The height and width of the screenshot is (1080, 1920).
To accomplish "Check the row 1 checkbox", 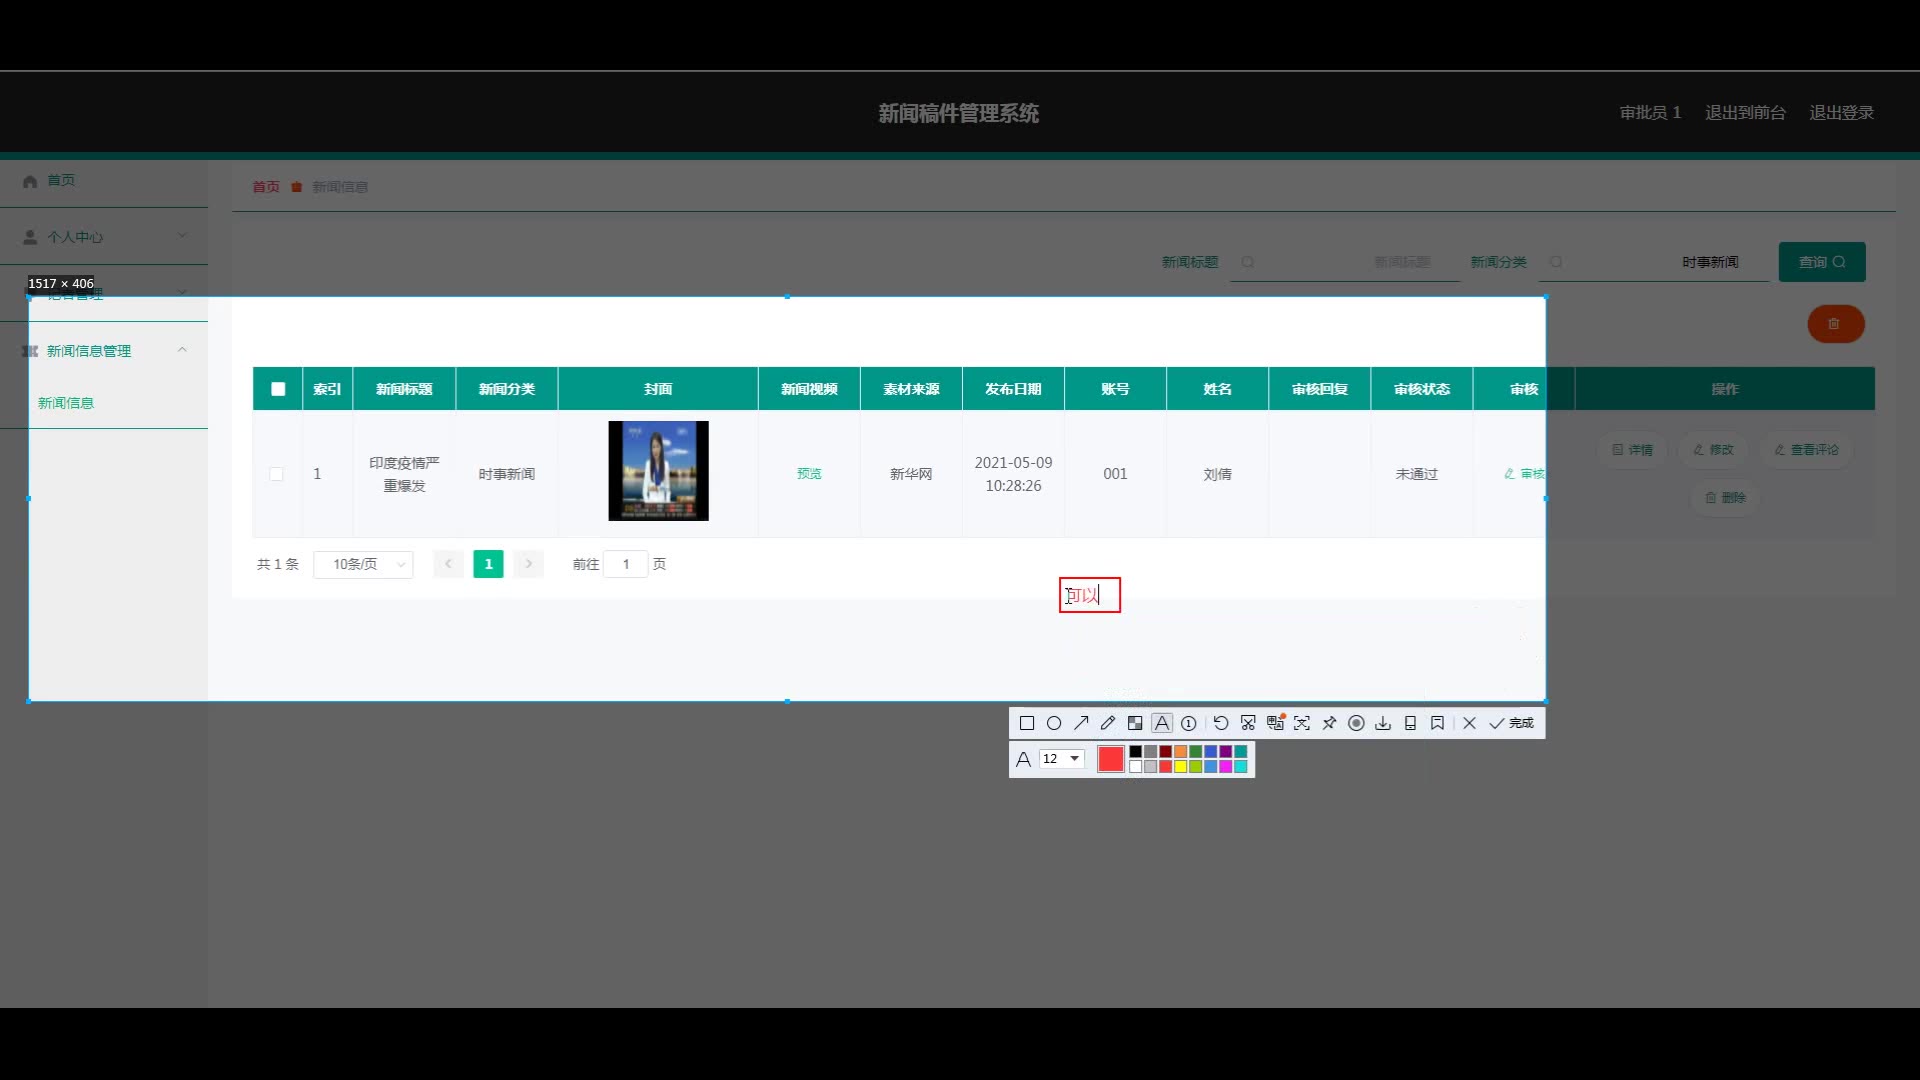I will pos(277,474).
